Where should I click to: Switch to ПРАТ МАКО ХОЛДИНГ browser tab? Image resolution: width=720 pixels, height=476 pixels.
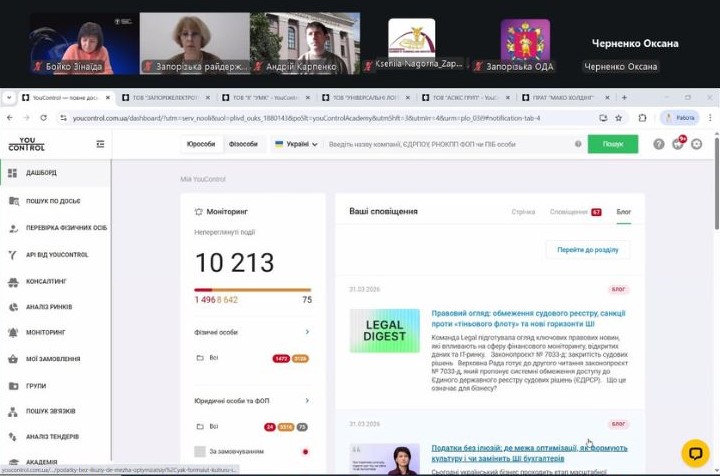click(564, 97)
